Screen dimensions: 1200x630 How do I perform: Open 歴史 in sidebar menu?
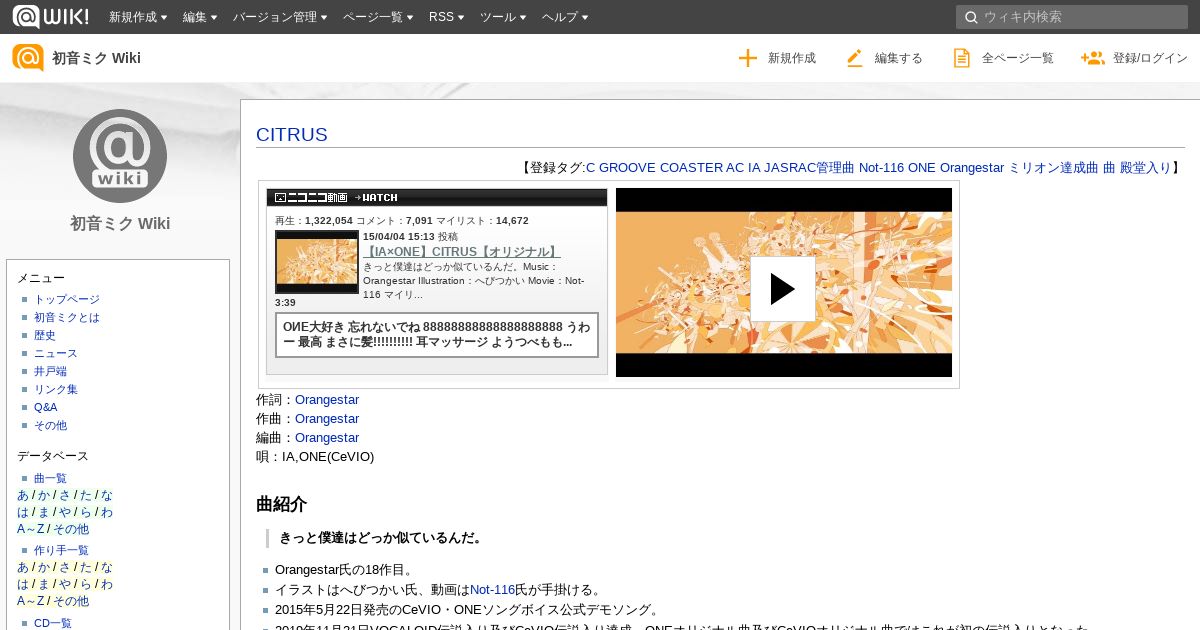click(x=45, y=335)
